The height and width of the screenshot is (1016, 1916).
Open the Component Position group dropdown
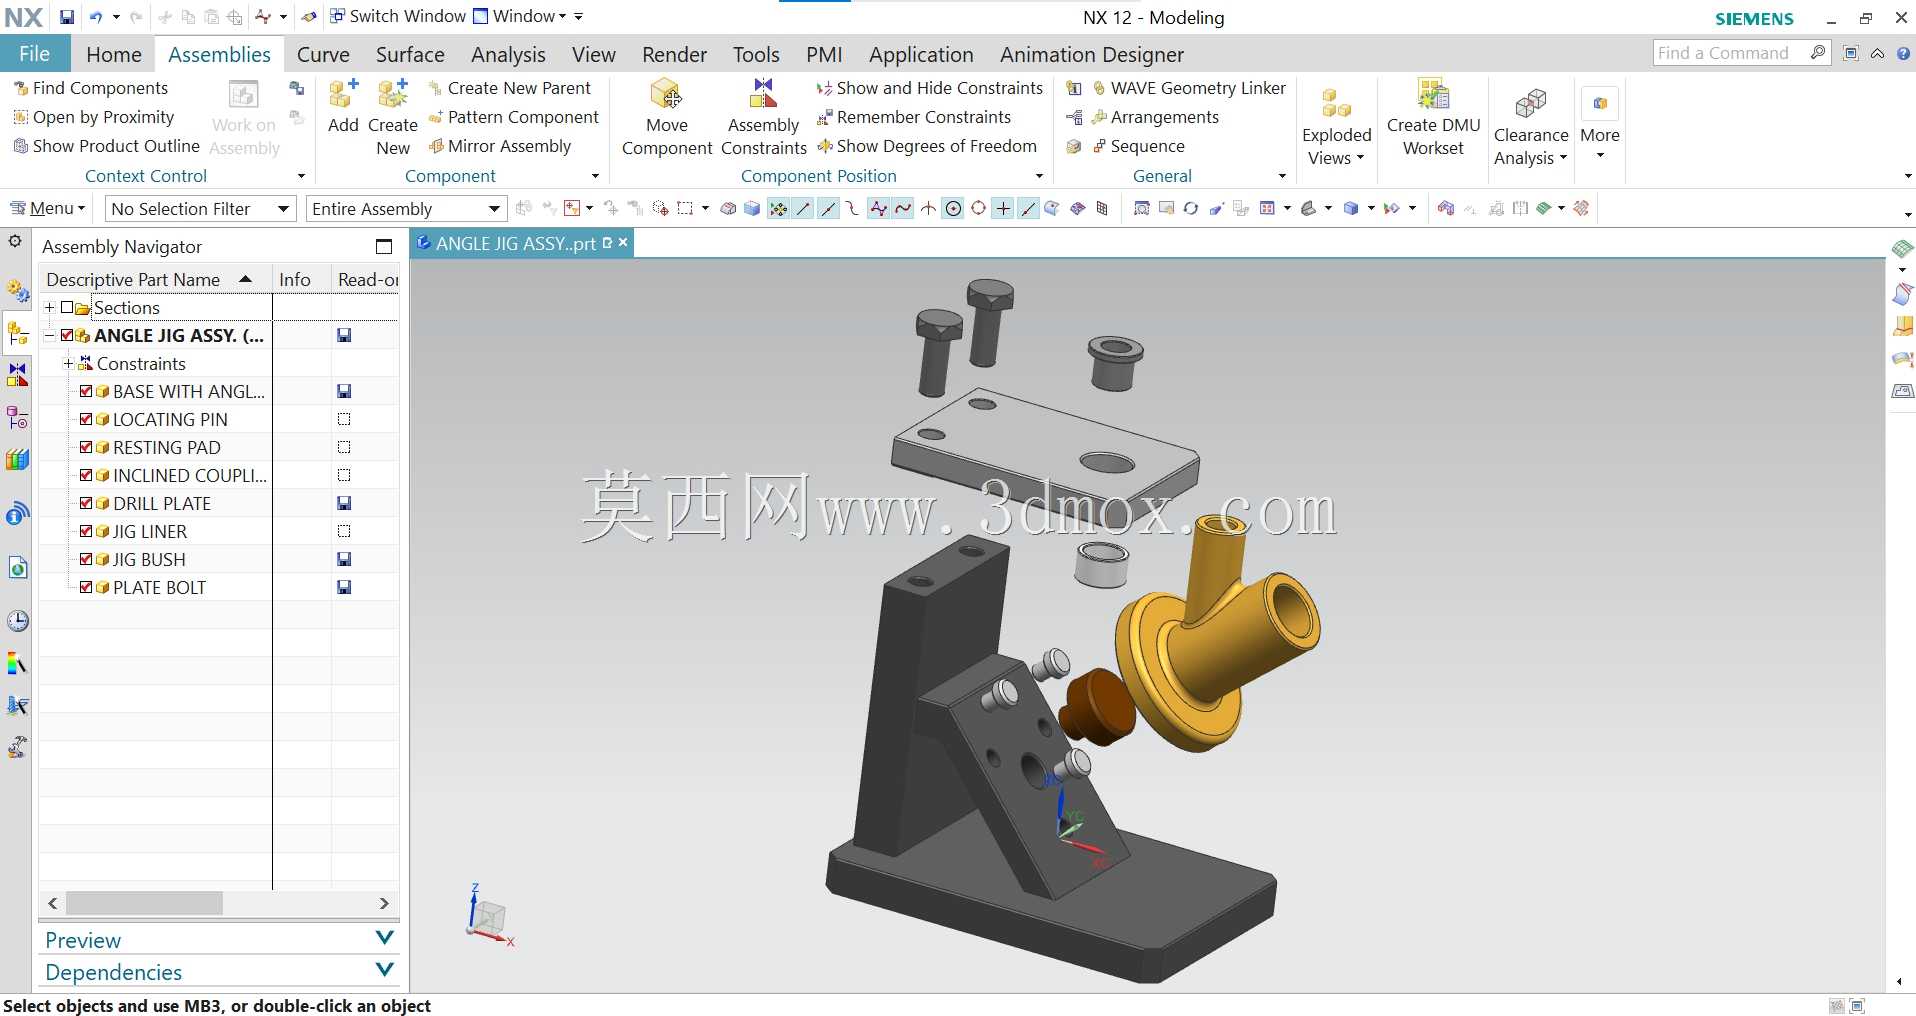tap(1039, 176)
